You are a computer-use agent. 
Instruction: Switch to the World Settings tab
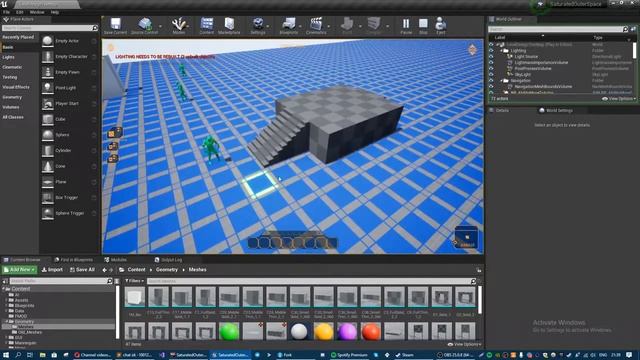pos(556,110)
